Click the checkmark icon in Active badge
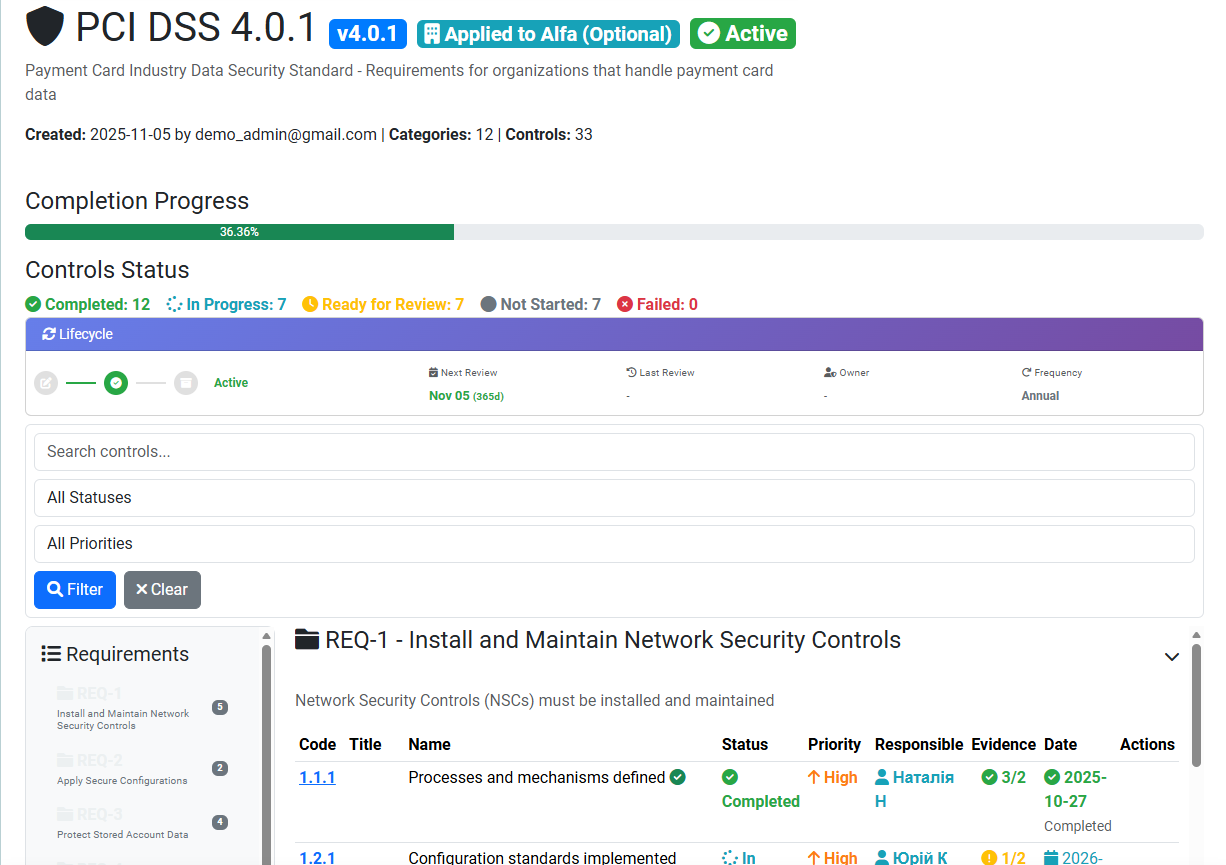The width and height of the screenshot is (1226, 865). (x=709, y=34)
